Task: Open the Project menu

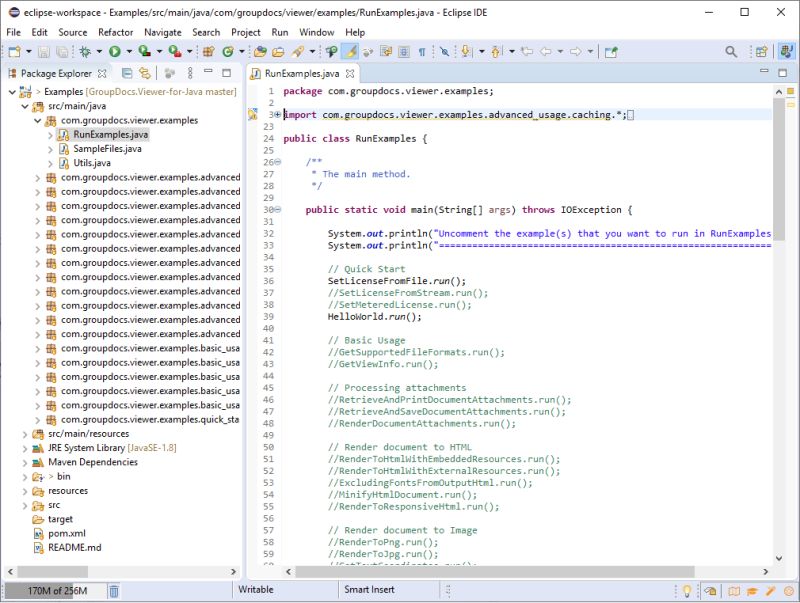Action: click(x=245, y=32)
